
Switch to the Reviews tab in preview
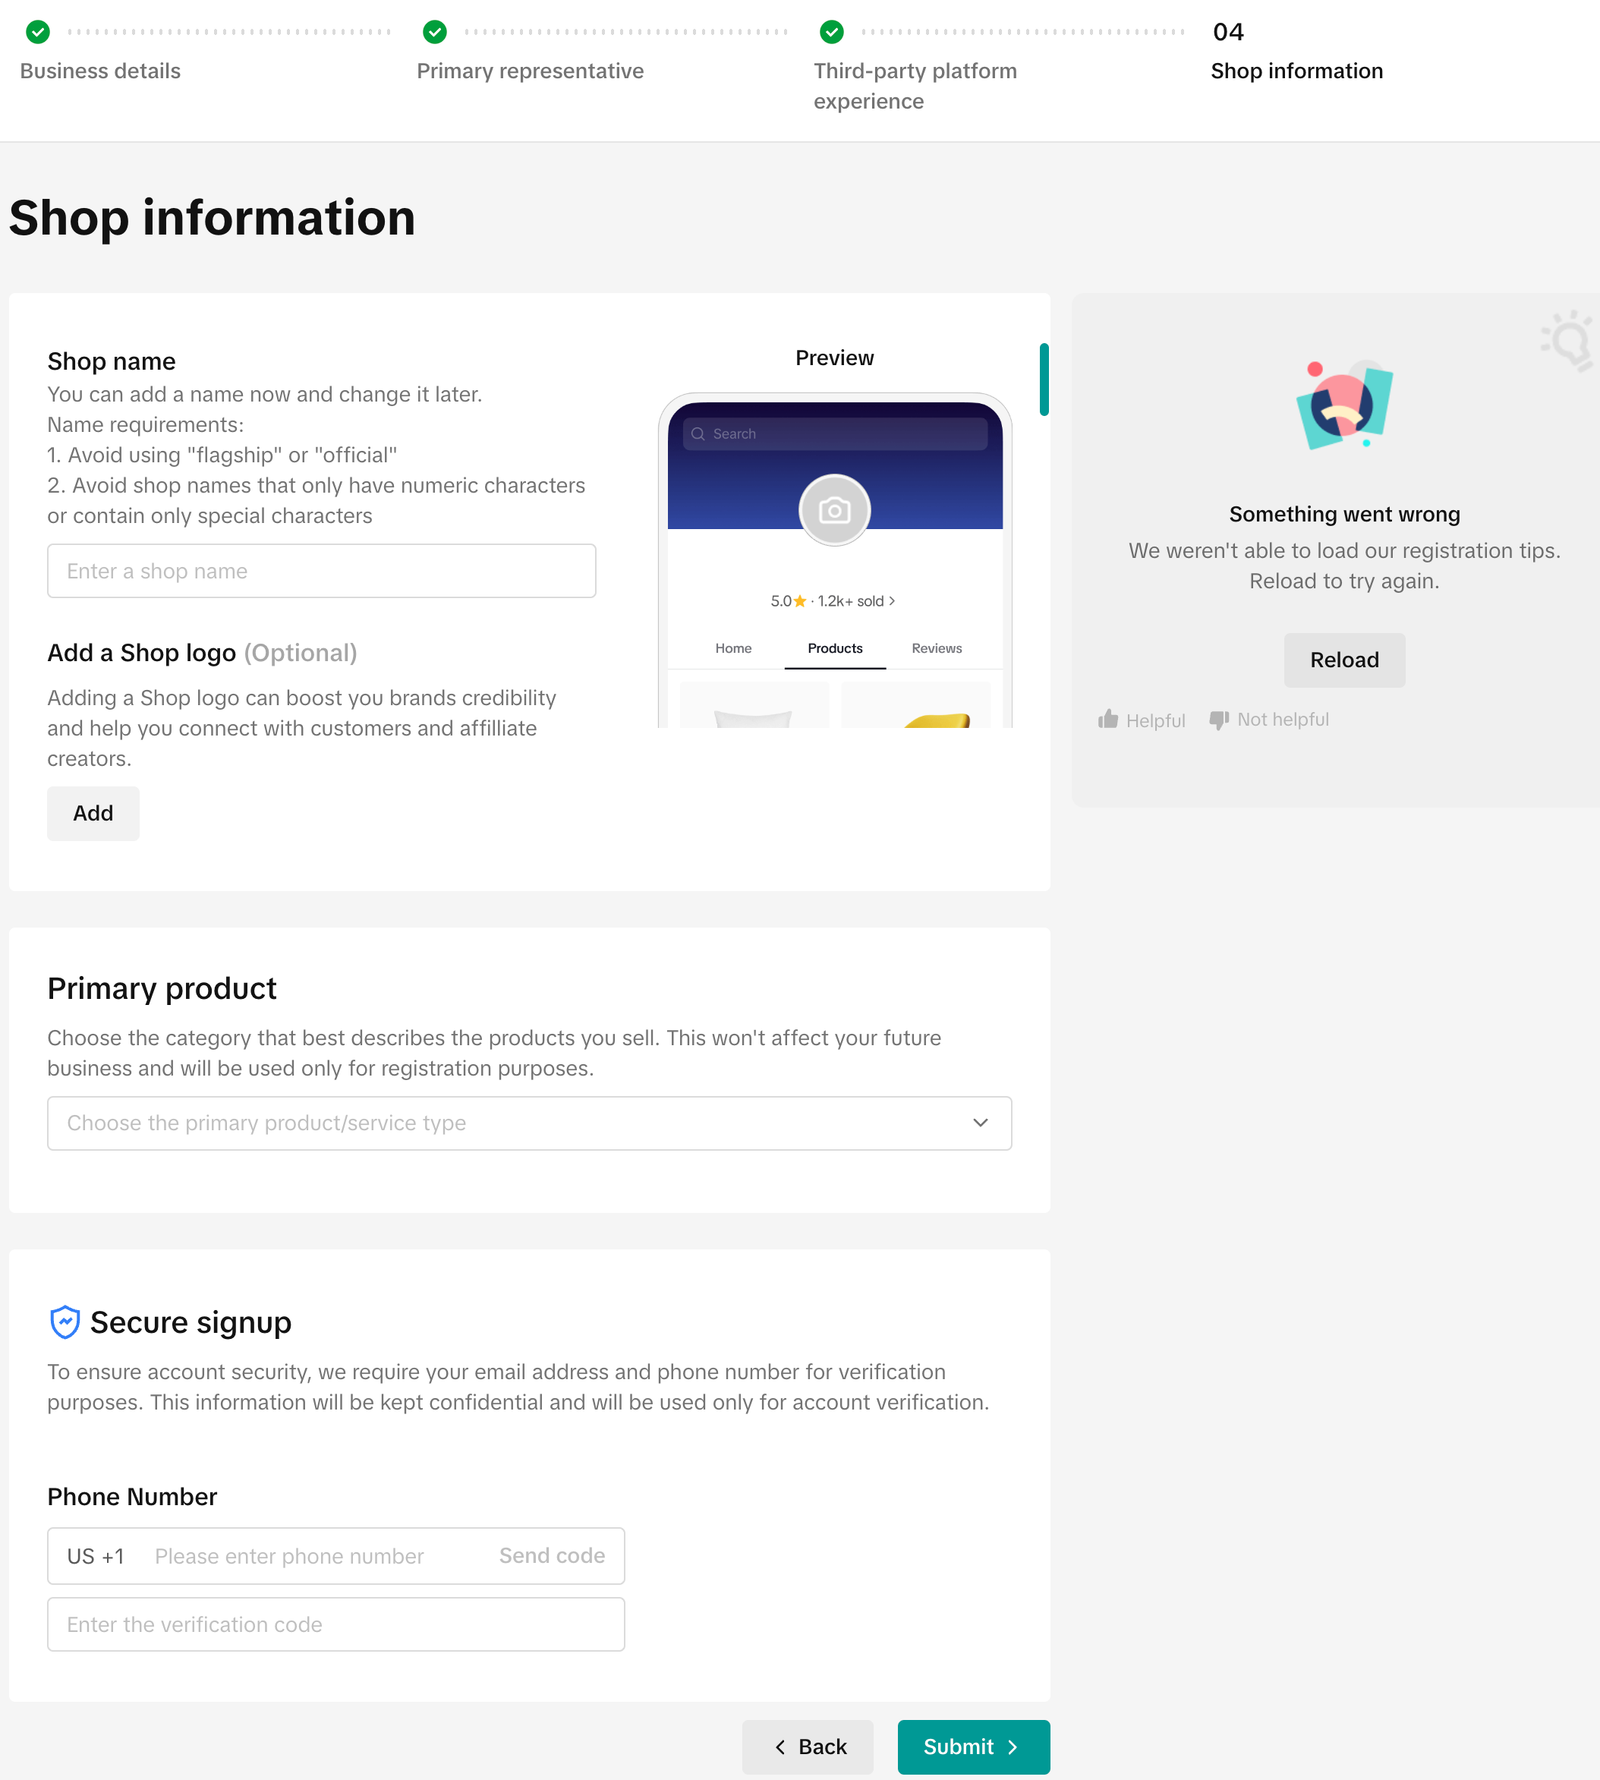click(x=936, y=649)
